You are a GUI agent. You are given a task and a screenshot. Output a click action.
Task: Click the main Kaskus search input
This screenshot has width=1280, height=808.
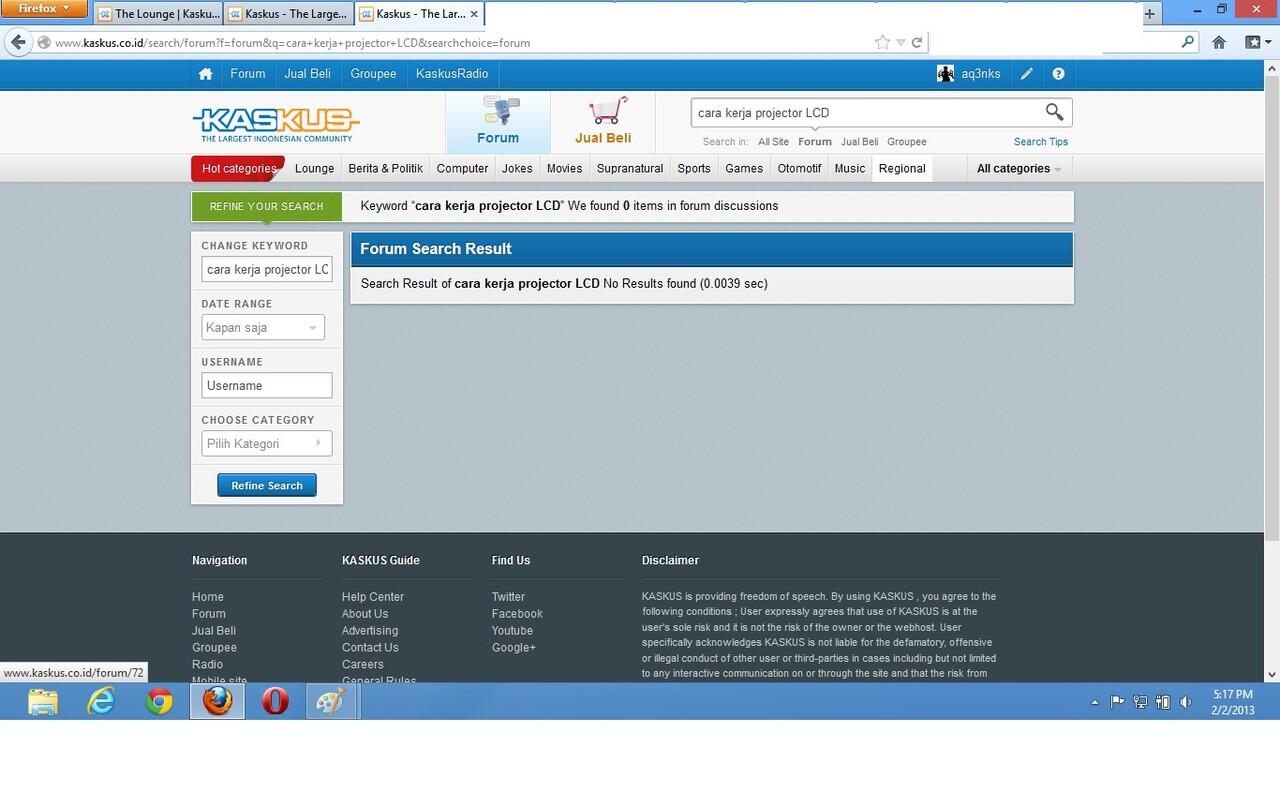pos(865,113)
